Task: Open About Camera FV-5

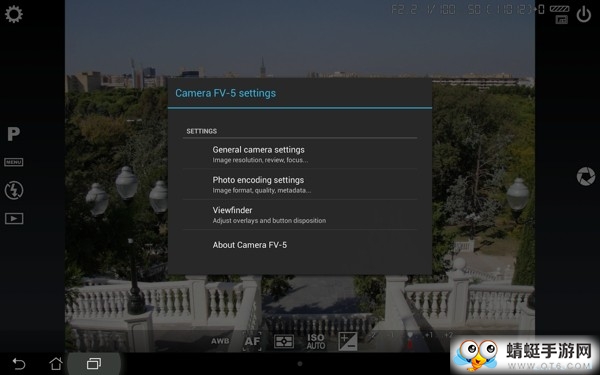Action: (300, 245)
